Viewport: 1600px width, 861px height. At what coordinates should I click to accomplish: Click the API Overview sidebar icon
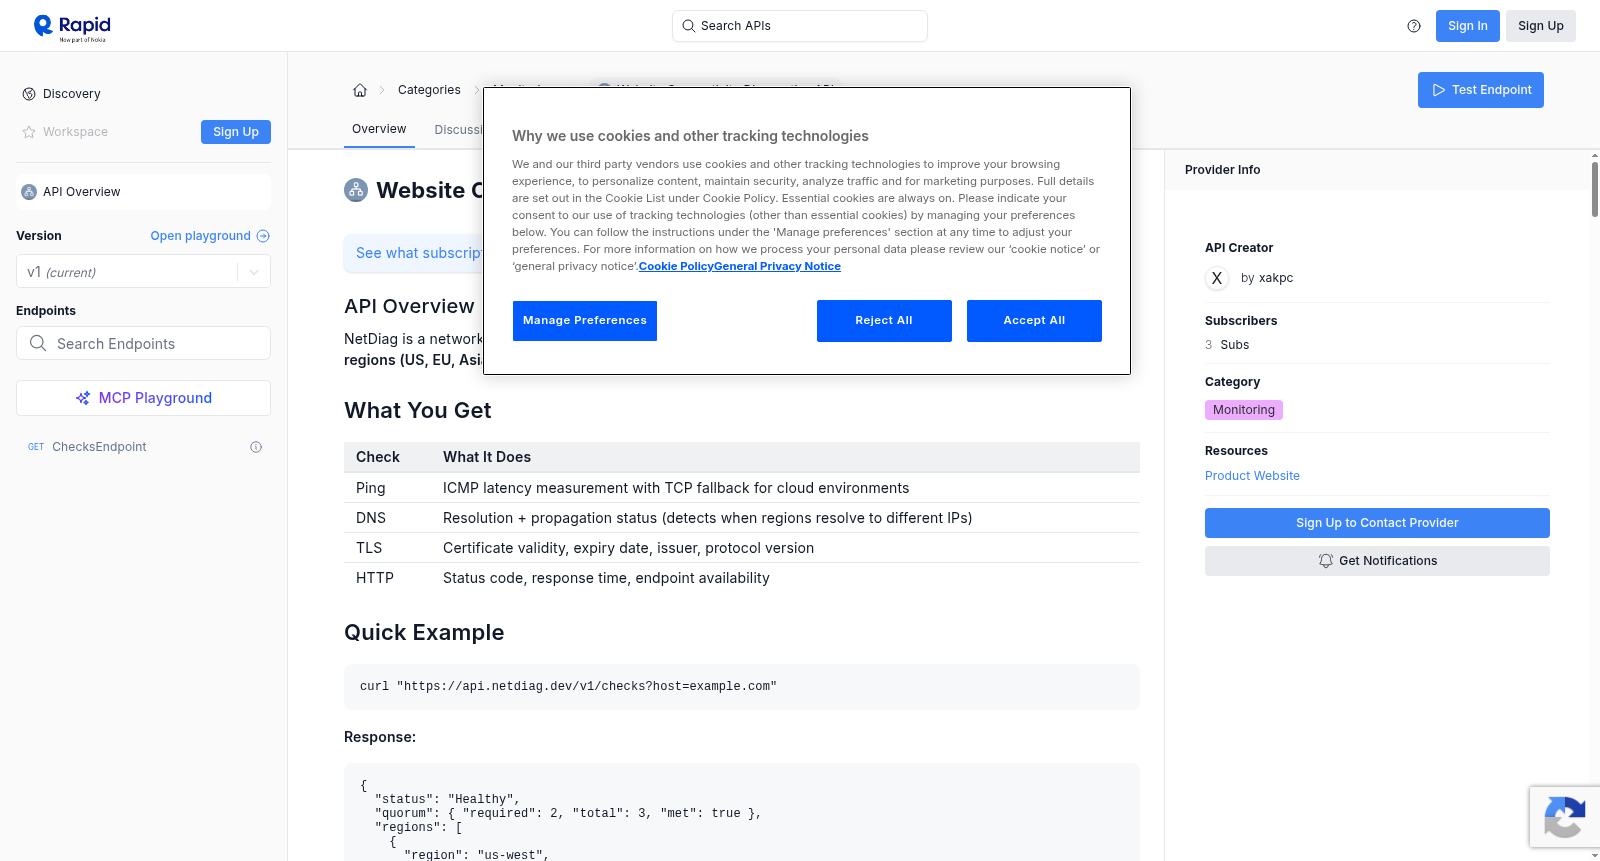click(29, 192)
